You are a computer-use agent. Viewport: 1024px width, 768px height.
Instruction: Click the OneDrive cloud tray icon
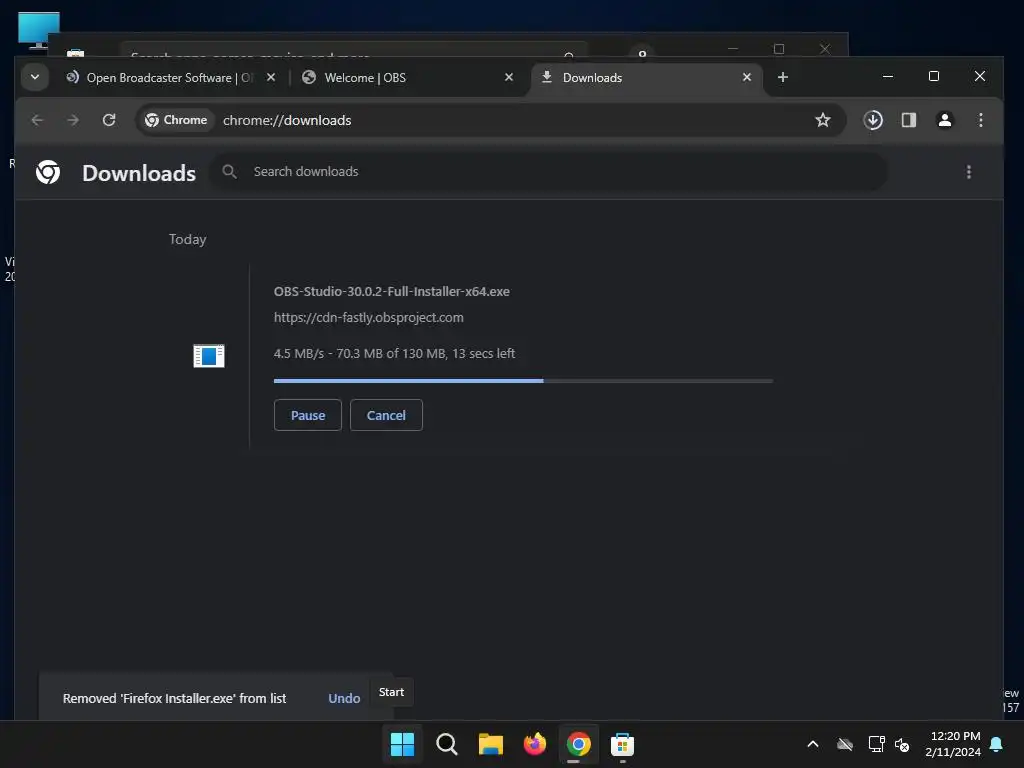point(845,744)
